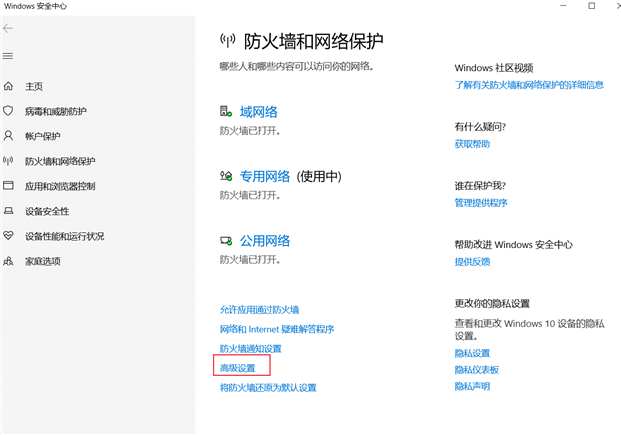Click the 防火墙和网络保护 page heading

click(x=314, y=41)
